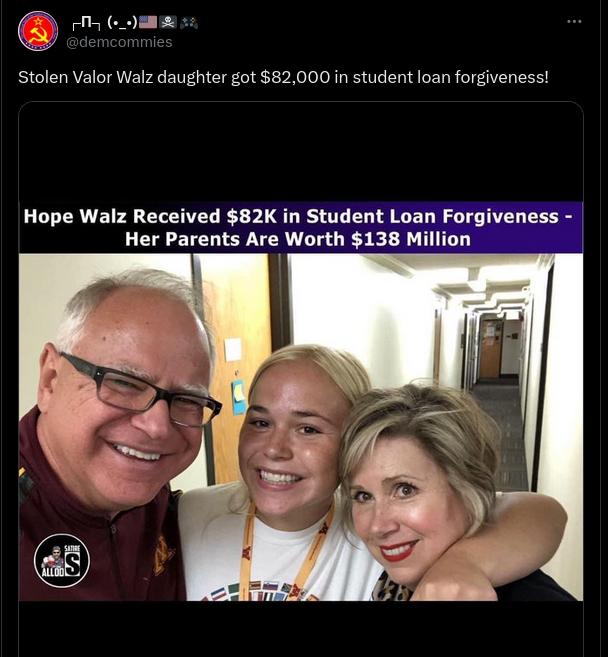Select the tweet text about student loan forgiveness
Viewport: 608px width, 657px height.
(283, 77)
